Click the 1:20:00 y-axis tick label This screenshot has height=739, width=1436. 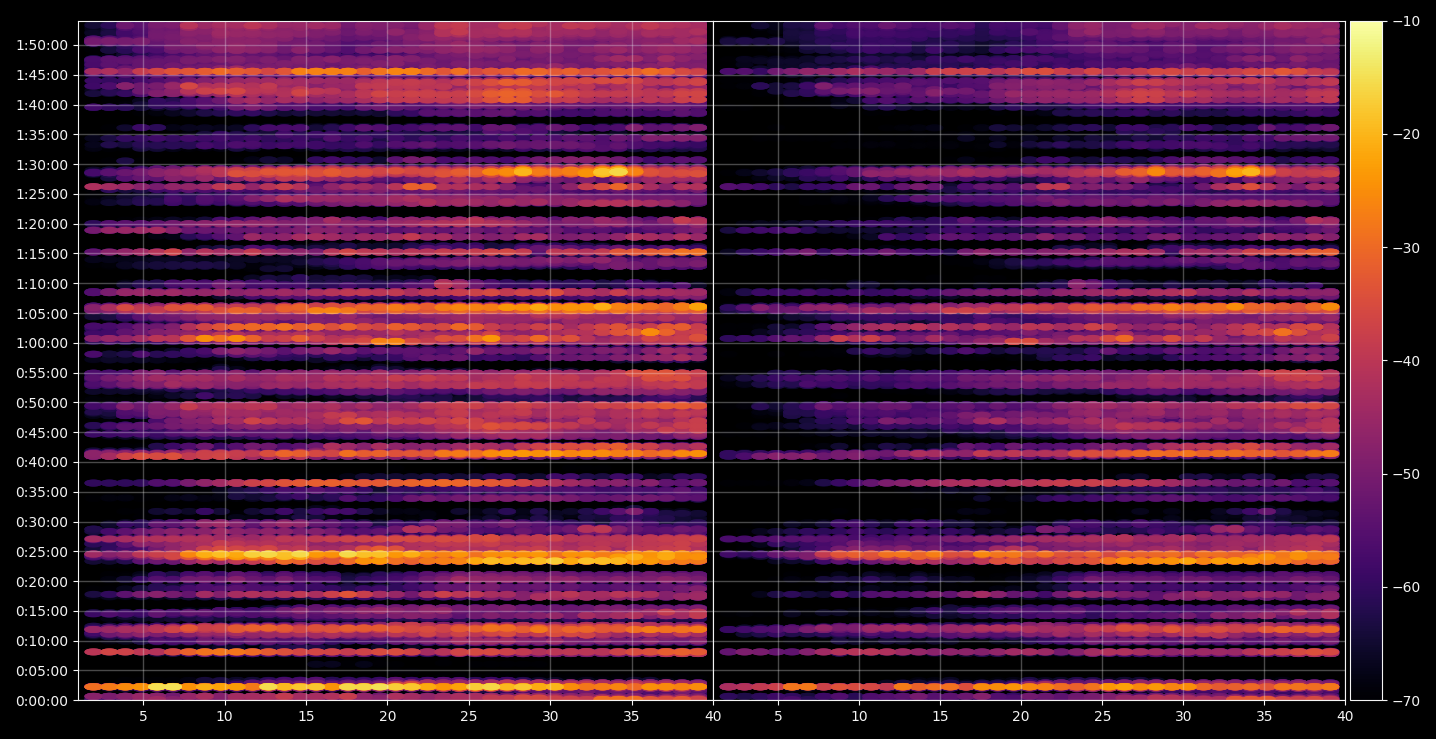tap(42, 224)
